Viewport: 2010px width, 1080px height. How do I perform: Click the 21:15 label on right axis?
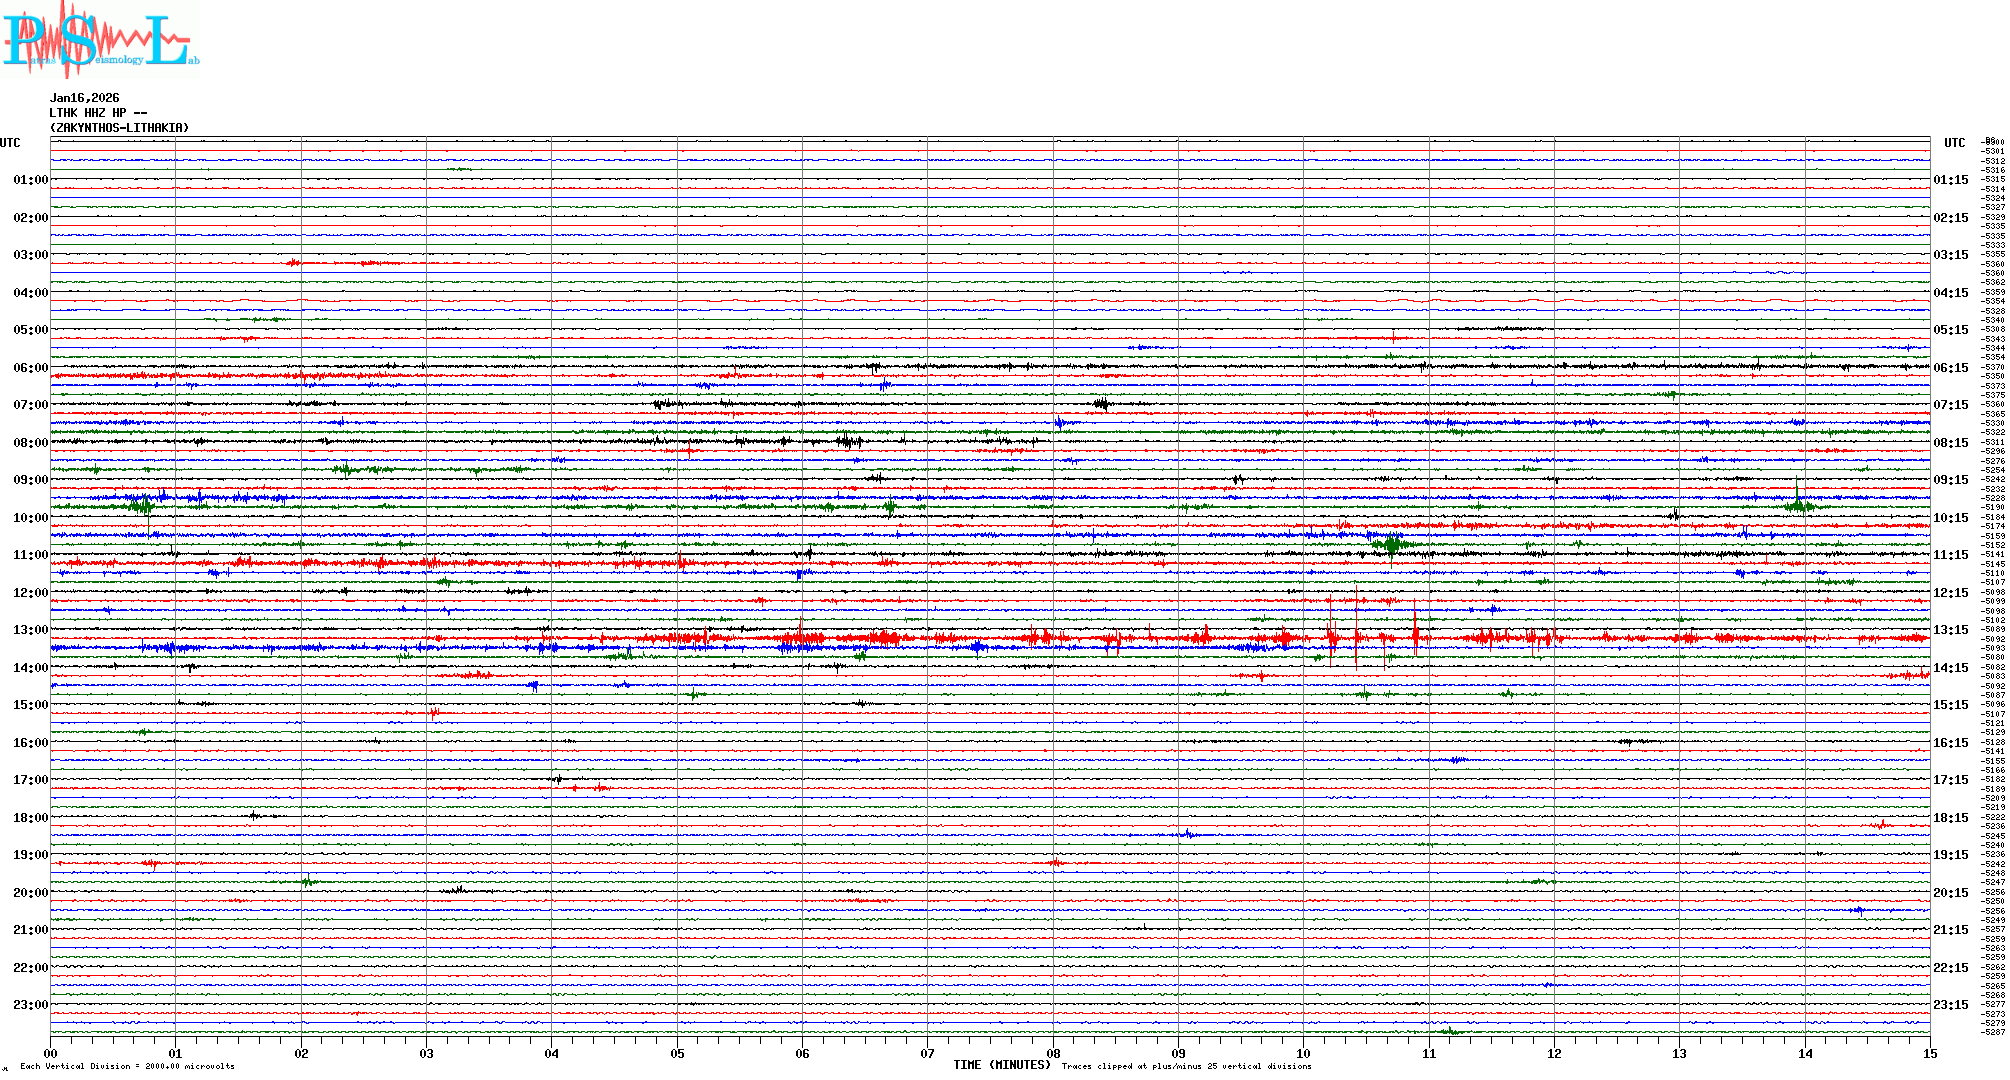click(x=1950, y=930)
